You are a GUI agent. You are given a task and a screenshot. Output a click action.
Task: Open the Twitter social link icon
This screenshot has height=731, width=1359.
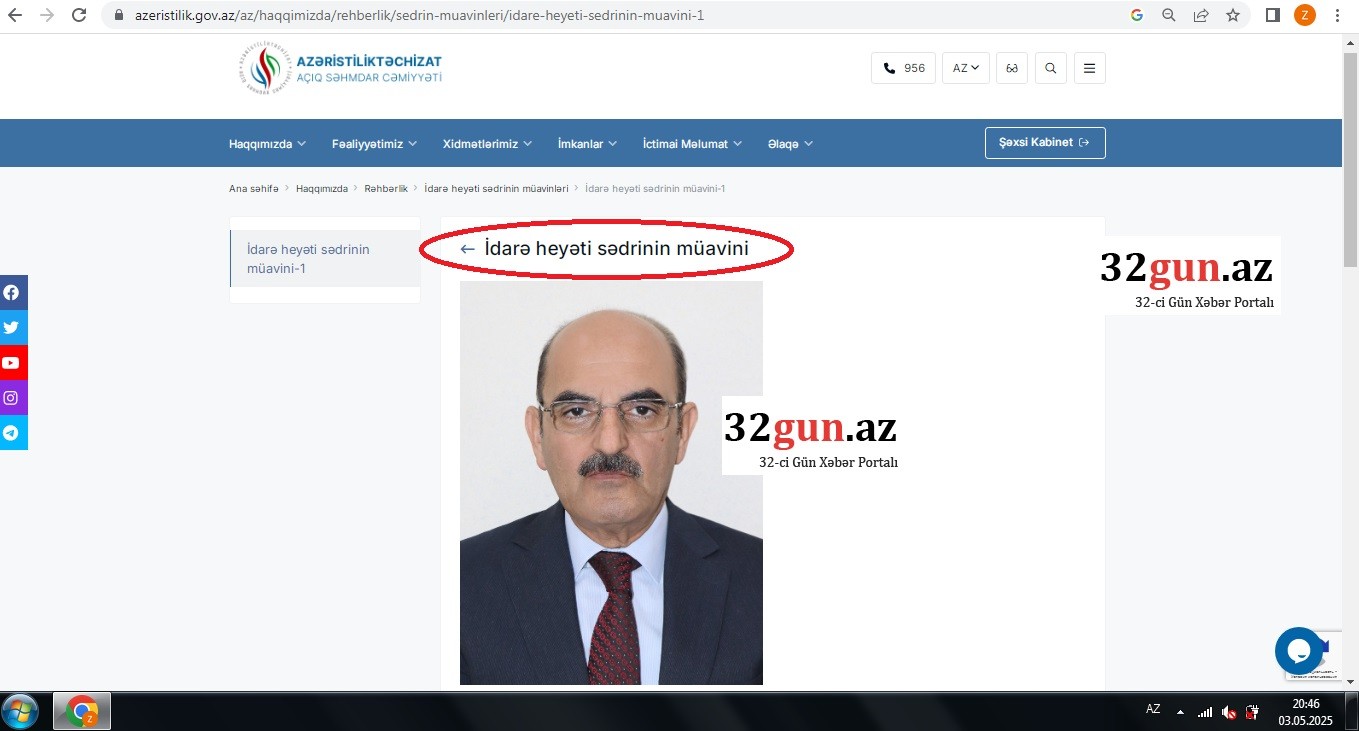12,328
